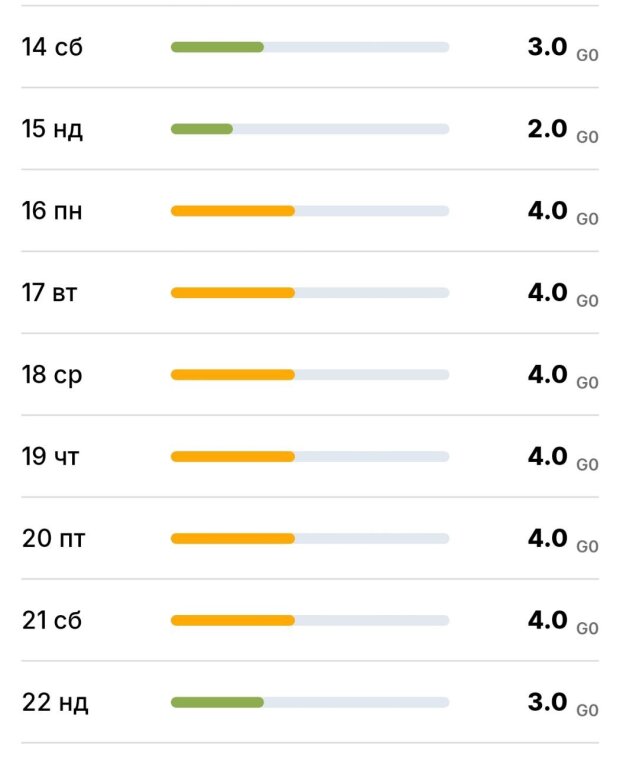Screen dimensions: 620x757
Task: Open the 18 ср day label
Action: click(x=52, y=375)
